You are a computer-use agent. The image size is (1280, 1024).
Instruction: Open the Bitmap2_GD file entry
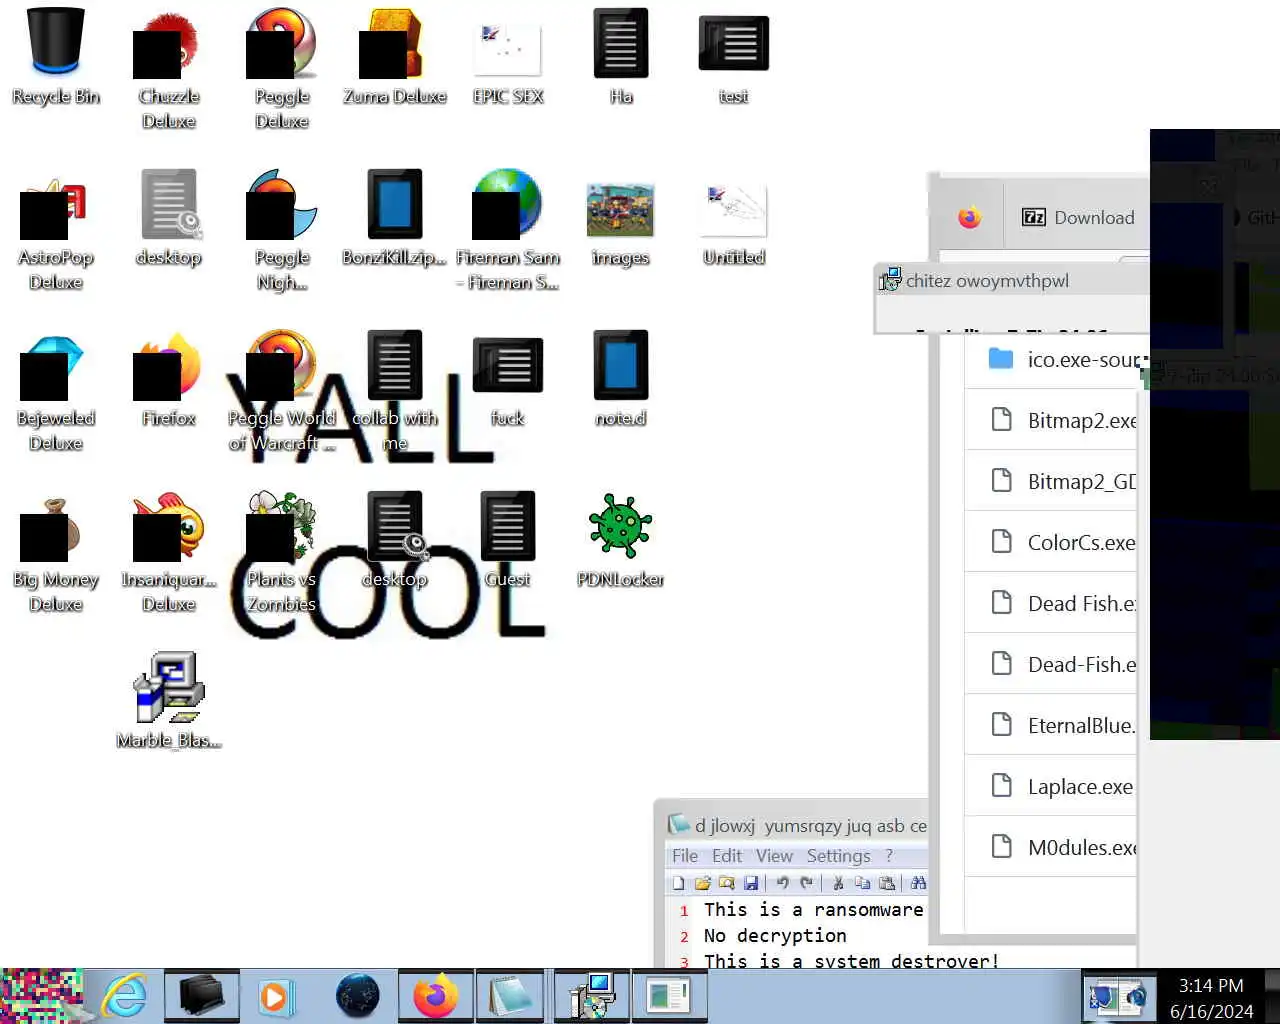(x=1051, y=481)
